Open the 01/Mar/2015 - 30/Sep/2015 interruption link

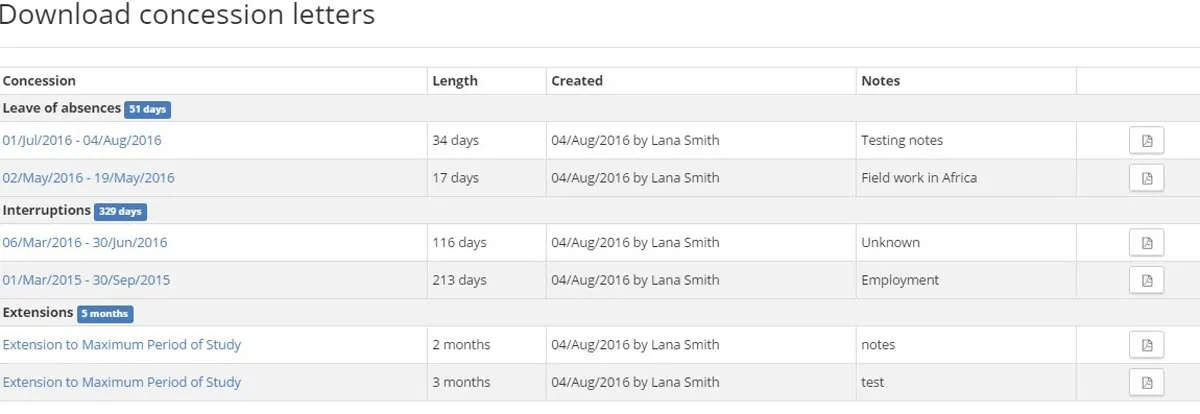pyautogui.click(x=85, y=280)
